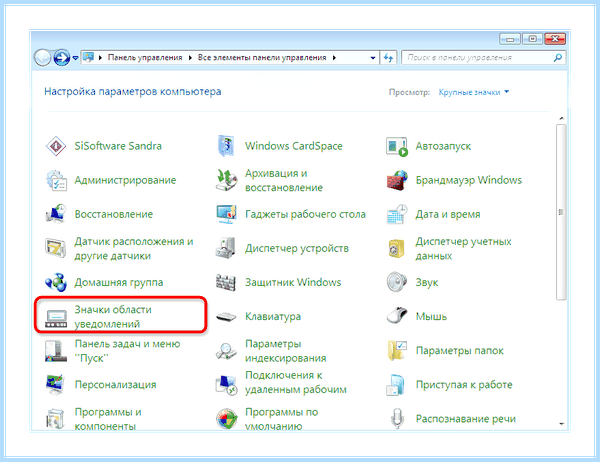Click the scrollbar up arrow
This screenshot has width=600, height=462.
[561, 118]
